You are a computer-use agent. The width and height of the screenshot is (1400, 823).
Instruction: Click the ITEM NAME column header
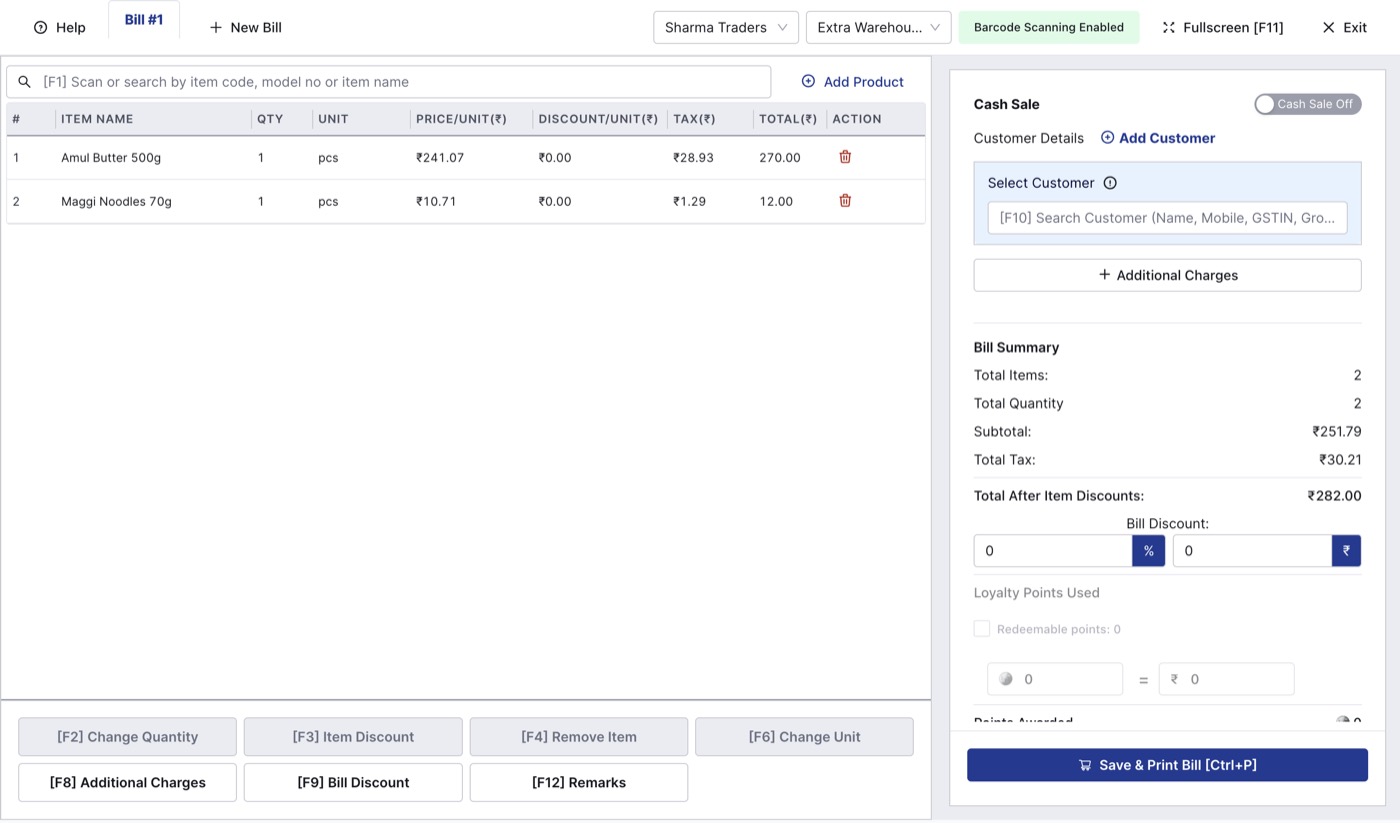(97, 119)
